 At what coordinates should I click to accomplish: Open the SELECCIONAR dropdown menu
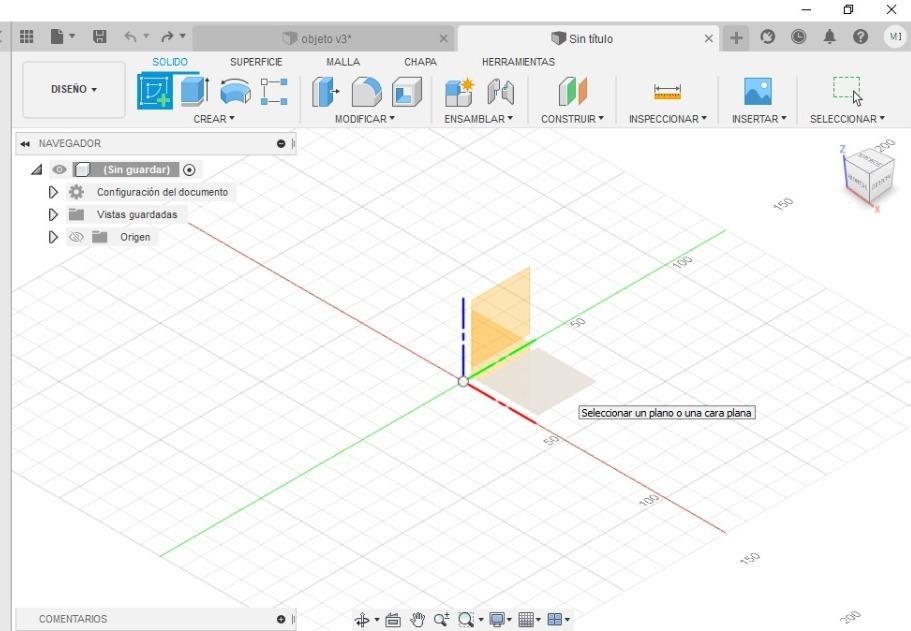pos(847,119)
